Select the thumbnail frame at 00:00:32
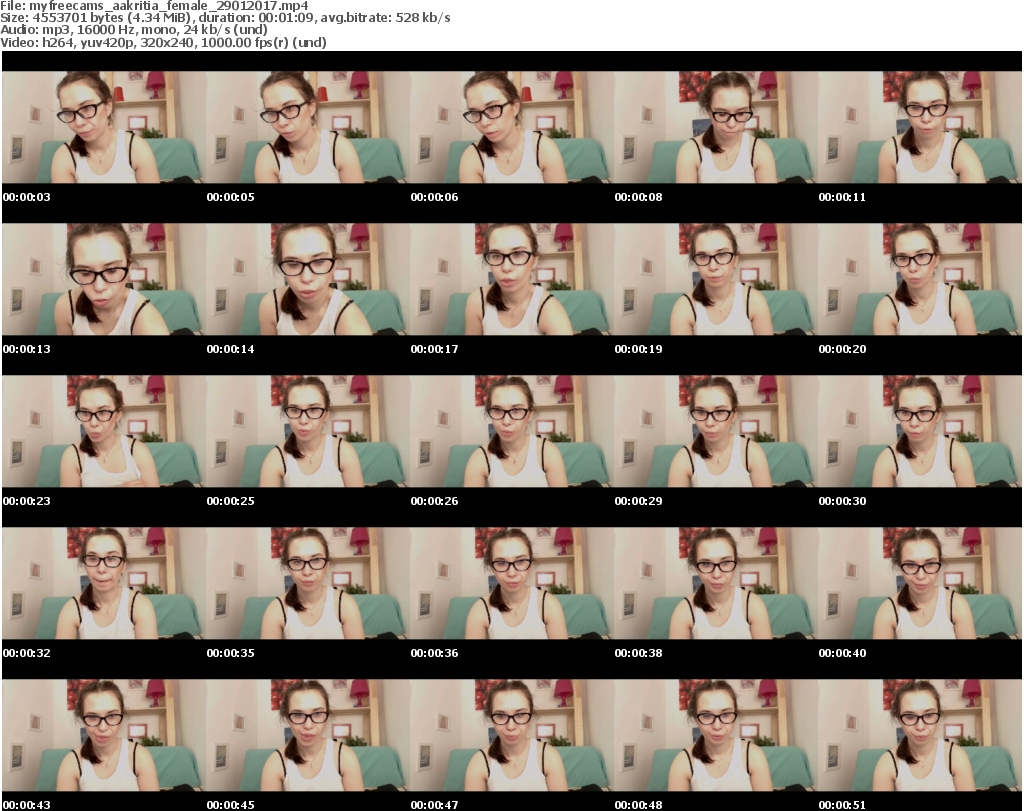This screenshot has height=811, width=1024. coord(104,584)
